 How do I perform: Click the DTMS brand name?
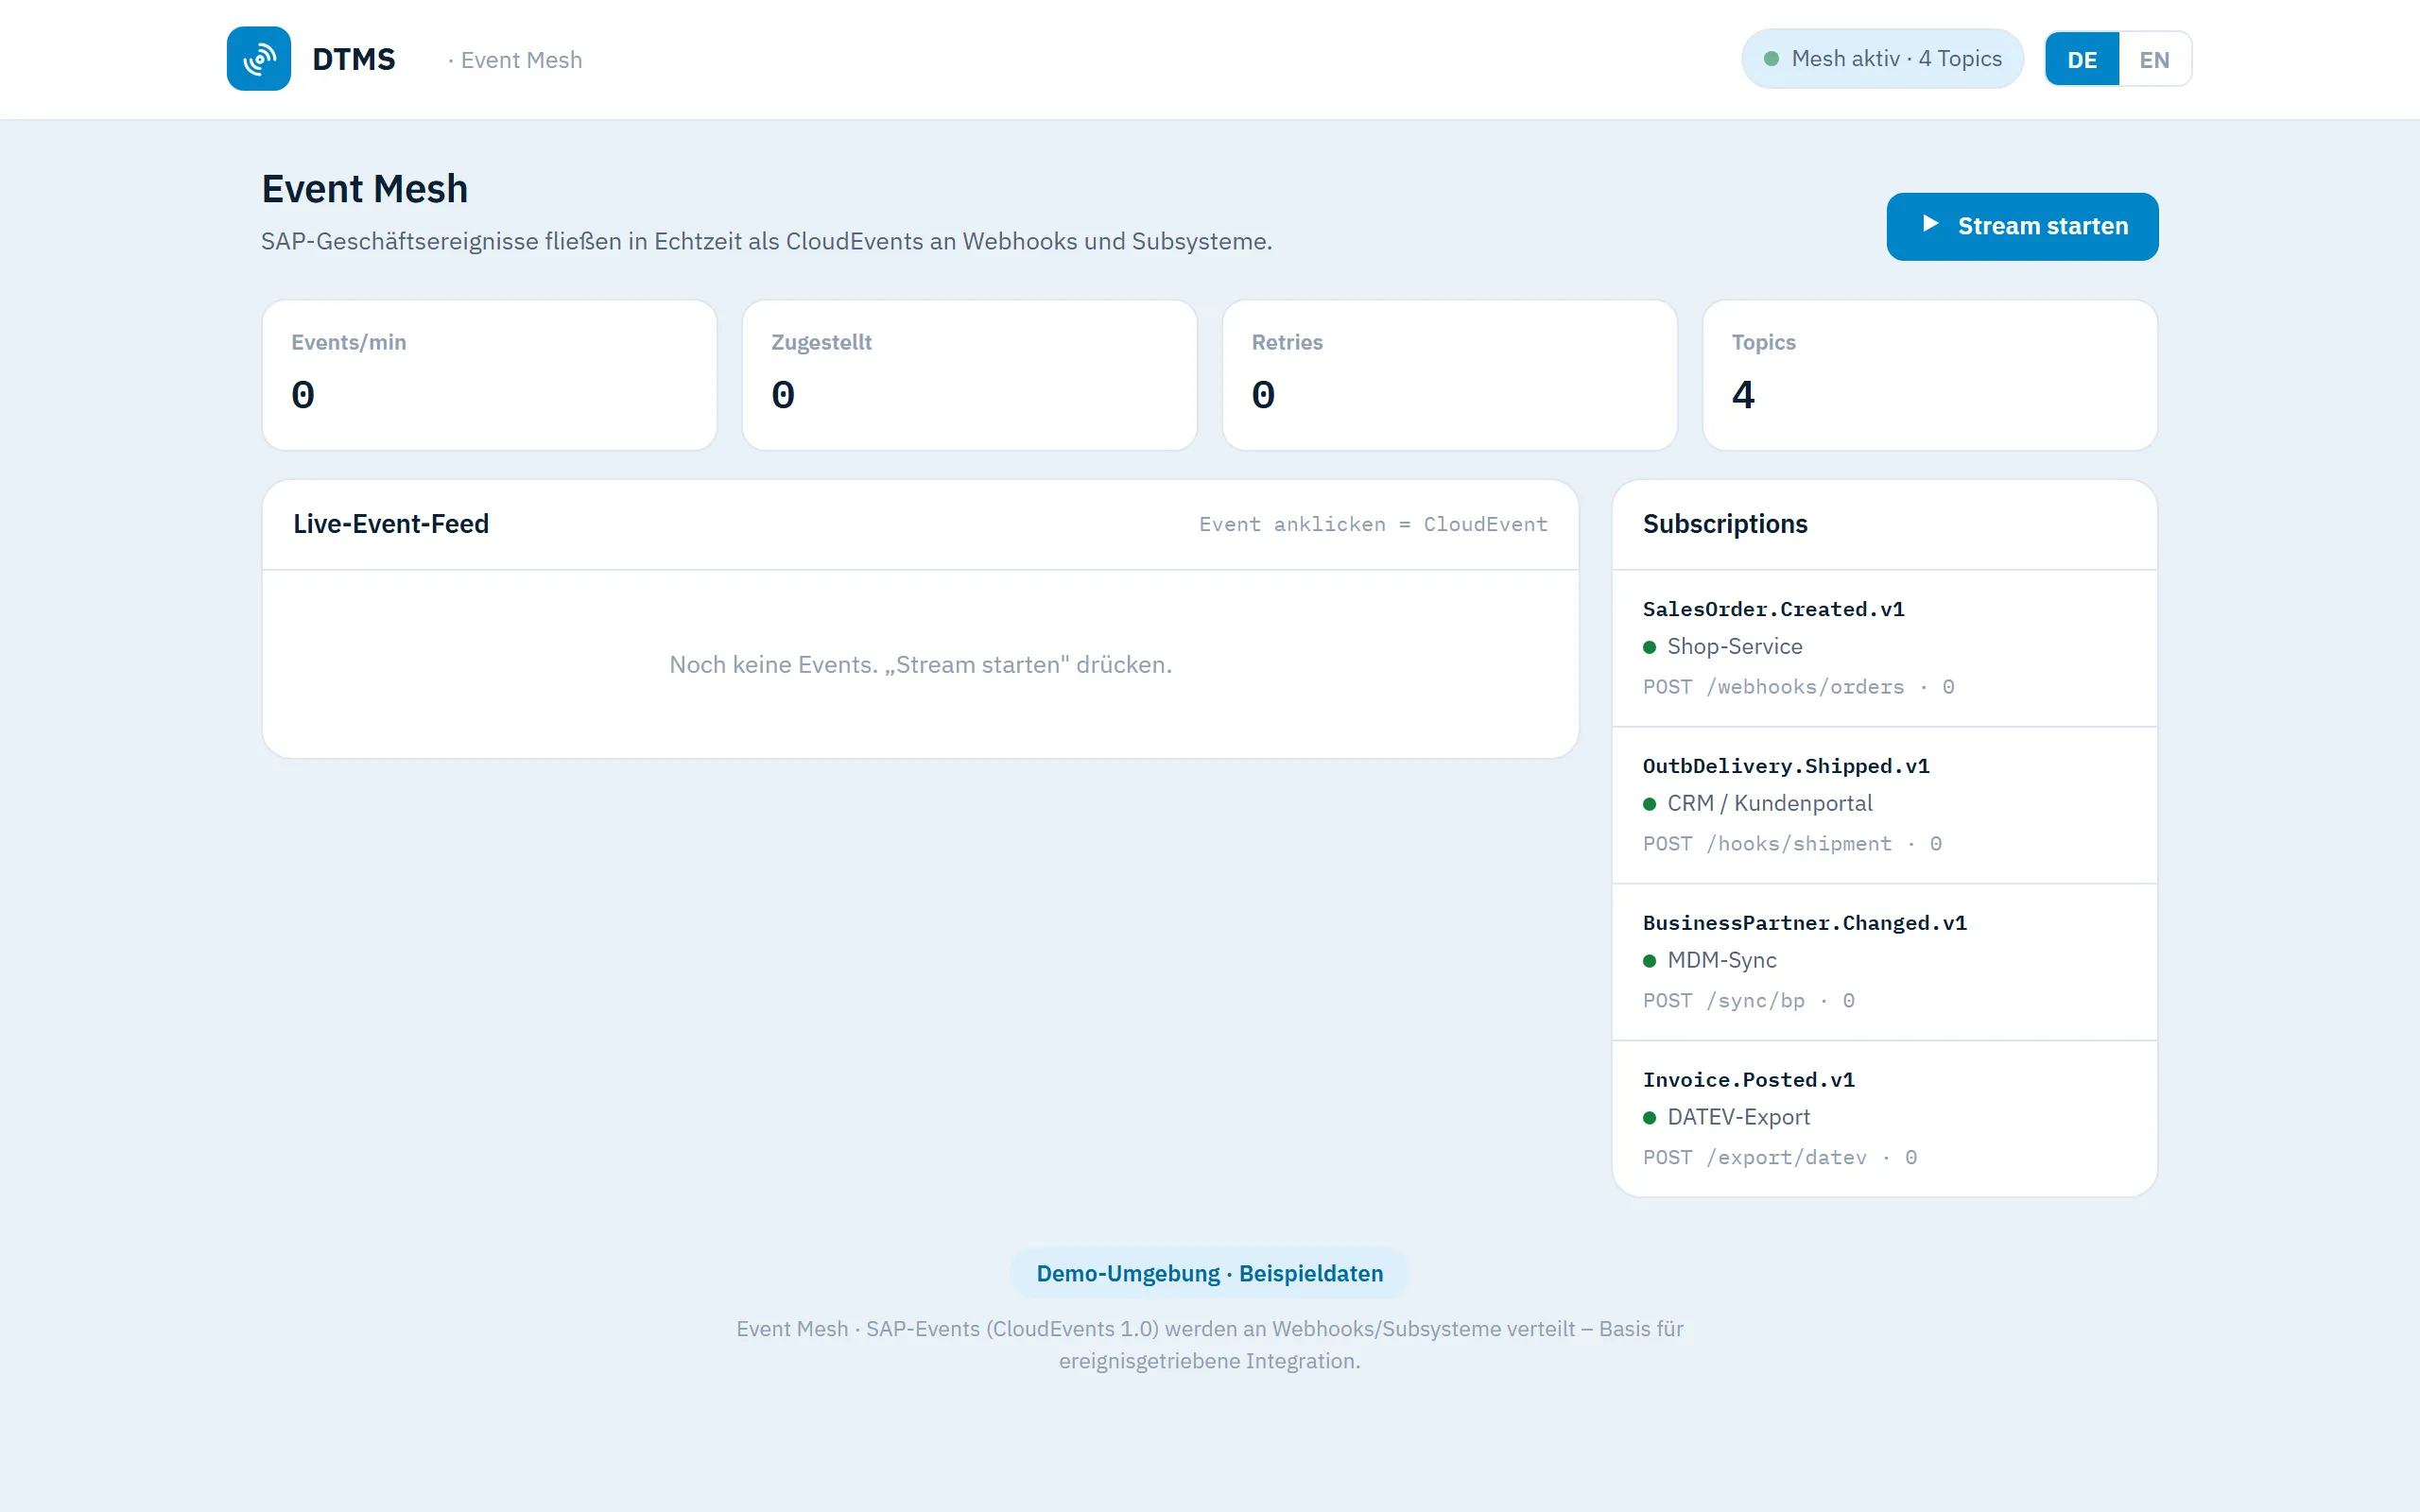coord(354,59)
